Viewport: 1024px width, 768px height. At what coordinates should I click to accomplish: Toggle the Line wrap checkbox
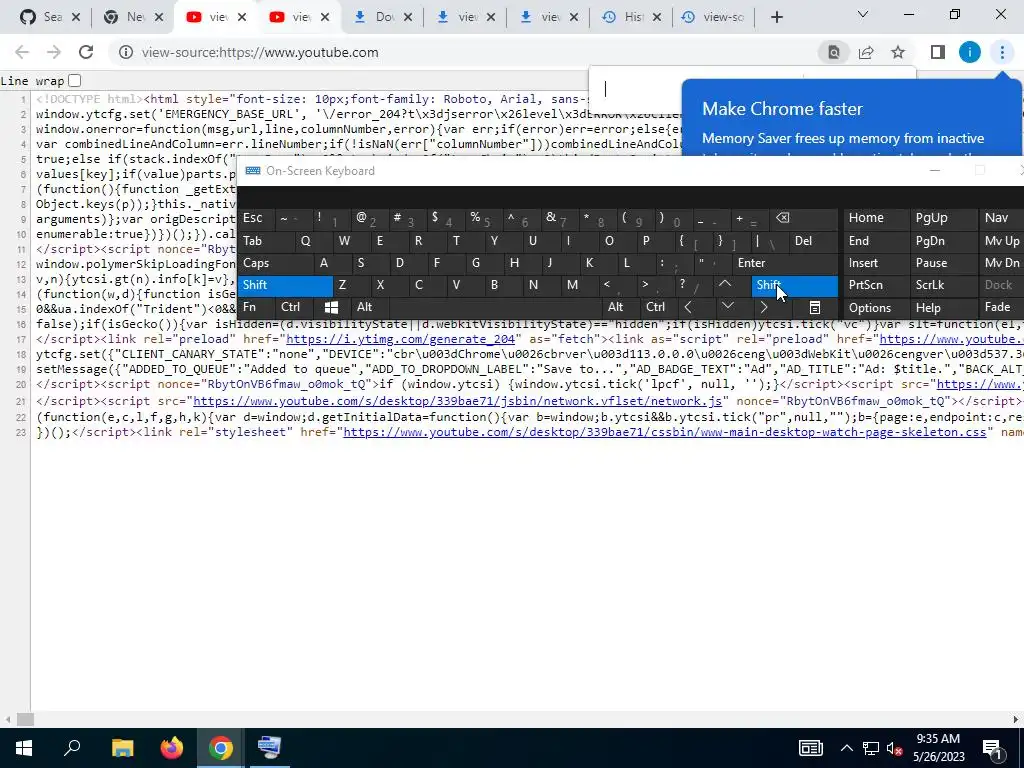click(x=74, y=80)
